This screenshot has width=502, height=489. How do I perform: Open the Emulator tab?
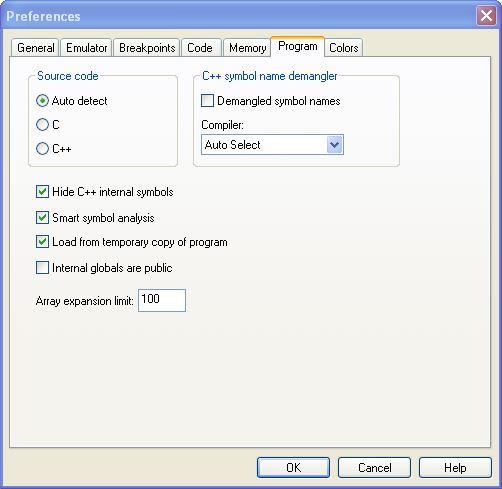coord(86,48)
